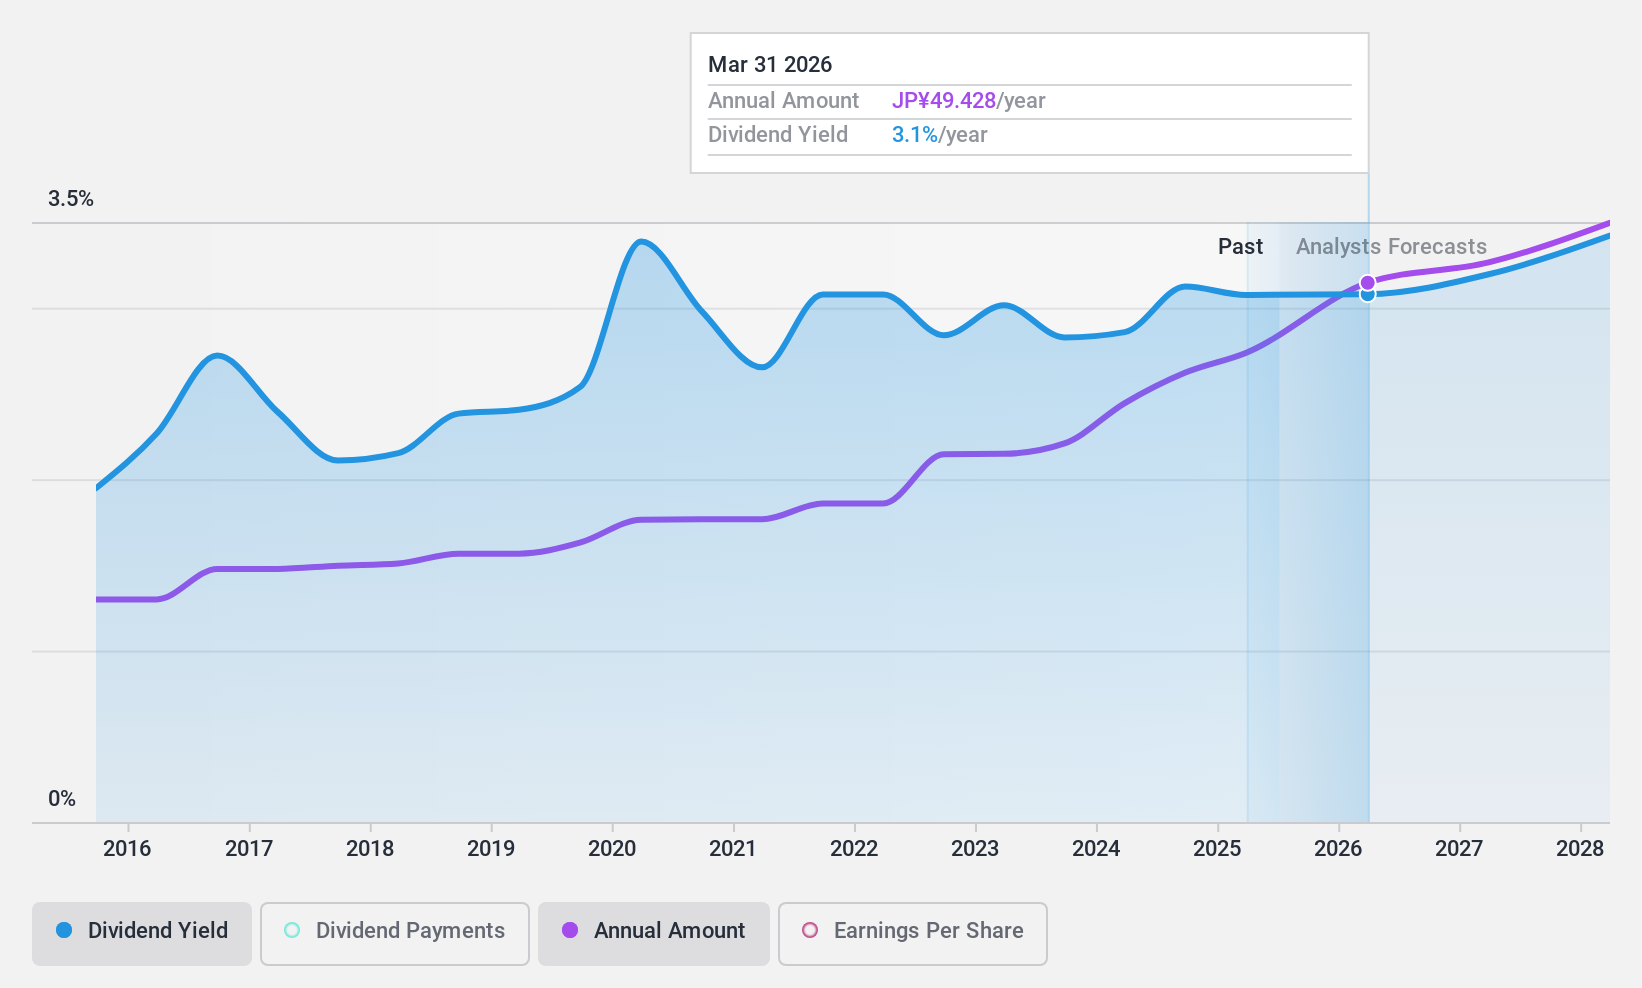Click the 2024 x-axis label
The width and height of the screenshot is (1642, 988).
click(1096, 849)
